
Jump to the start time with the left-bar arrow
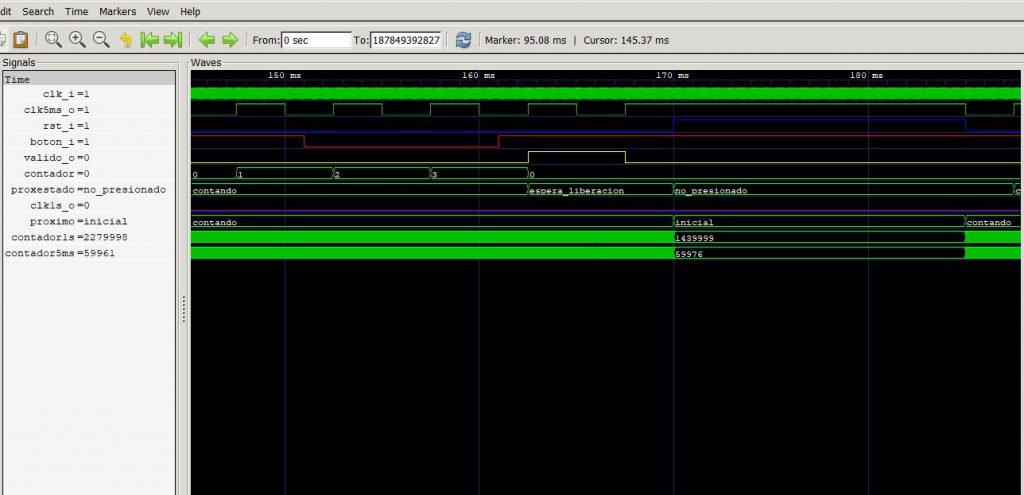pyautogui.click(x=149, y=40)
